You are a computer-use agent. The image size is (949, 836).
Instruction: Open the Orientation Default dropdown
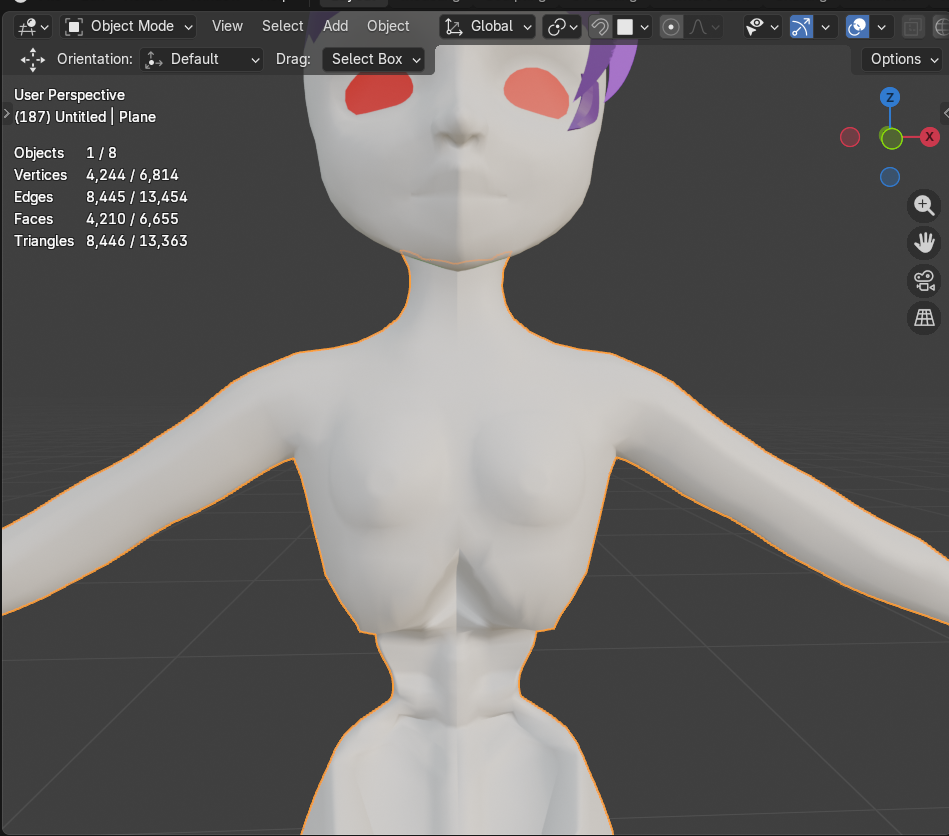202,59
